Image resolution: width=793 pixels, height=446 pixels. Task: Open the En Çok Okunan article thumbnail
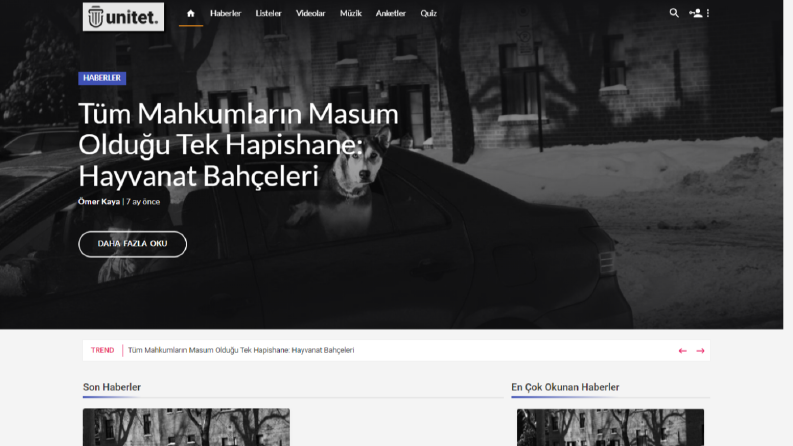coord(610,427)
